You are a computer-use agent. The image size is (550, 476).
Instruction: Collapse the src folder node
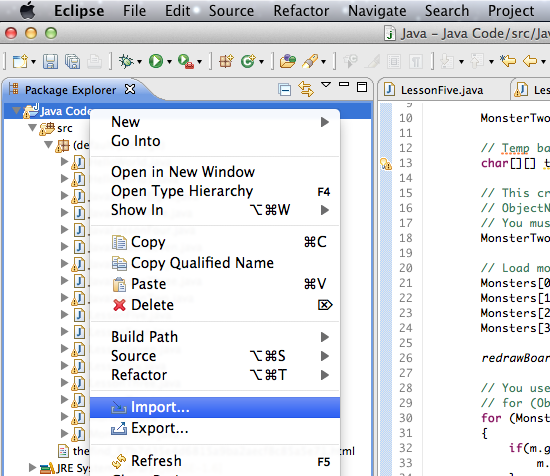32,128
